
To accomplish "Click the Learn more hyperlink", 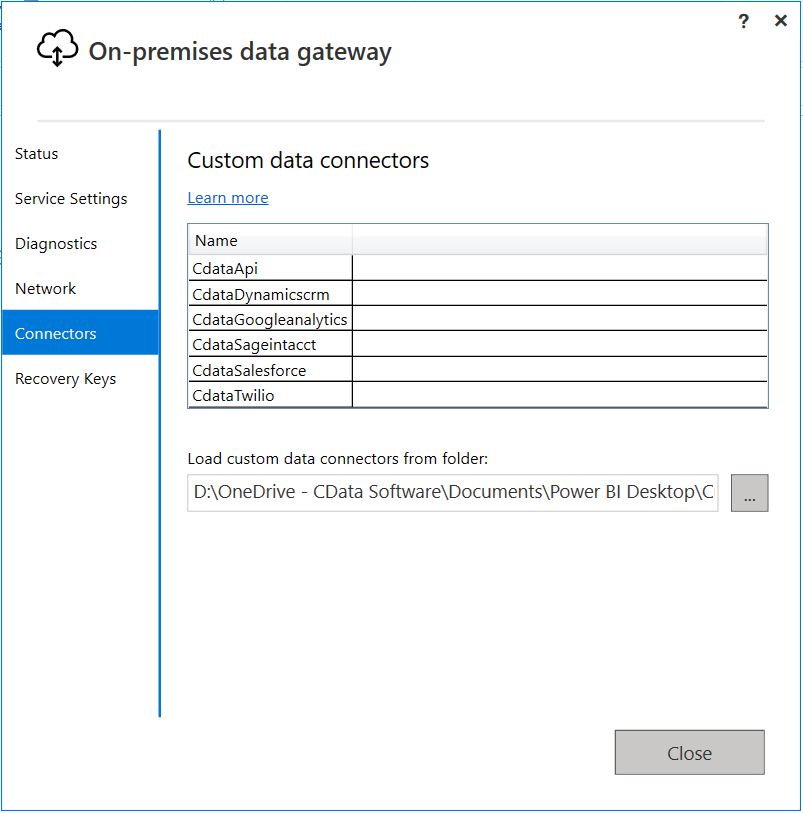I will pos(227,197).
